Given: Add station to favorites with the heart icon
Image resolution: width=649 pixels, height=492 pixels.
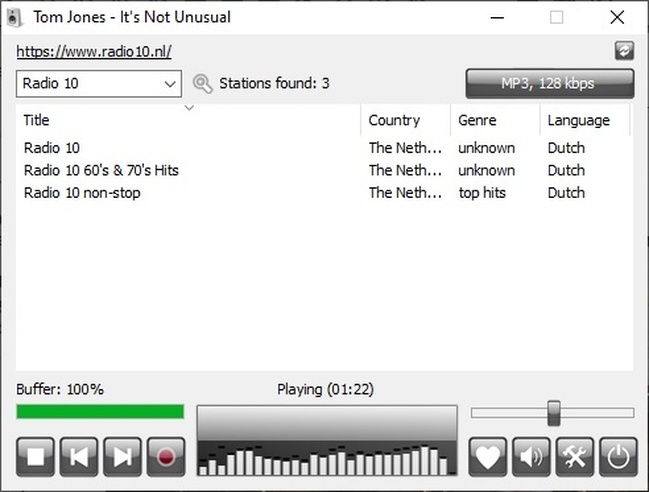Looking at the screenshot, I should pyautogui.click(x=488, y=457).
